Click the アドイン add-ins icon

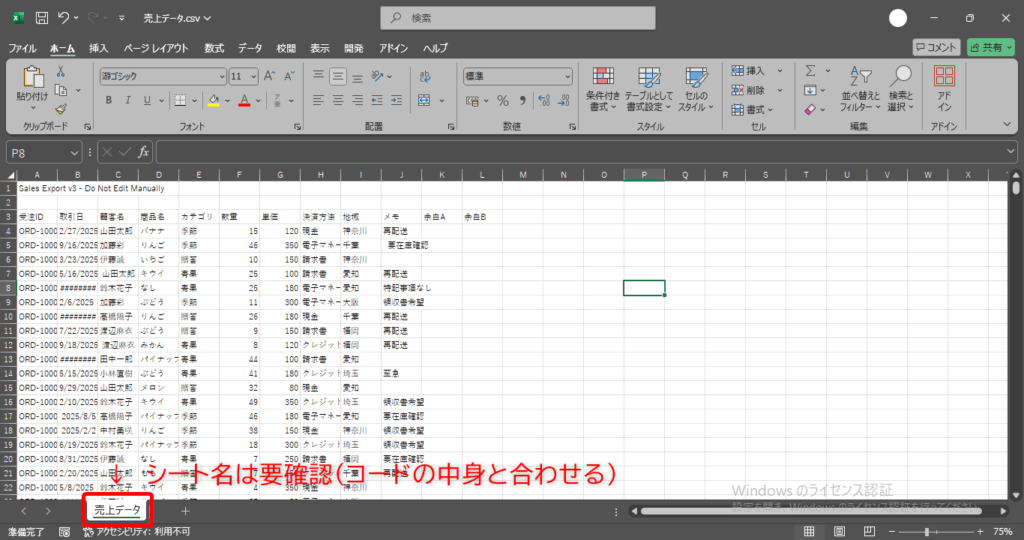pos(943,89)
